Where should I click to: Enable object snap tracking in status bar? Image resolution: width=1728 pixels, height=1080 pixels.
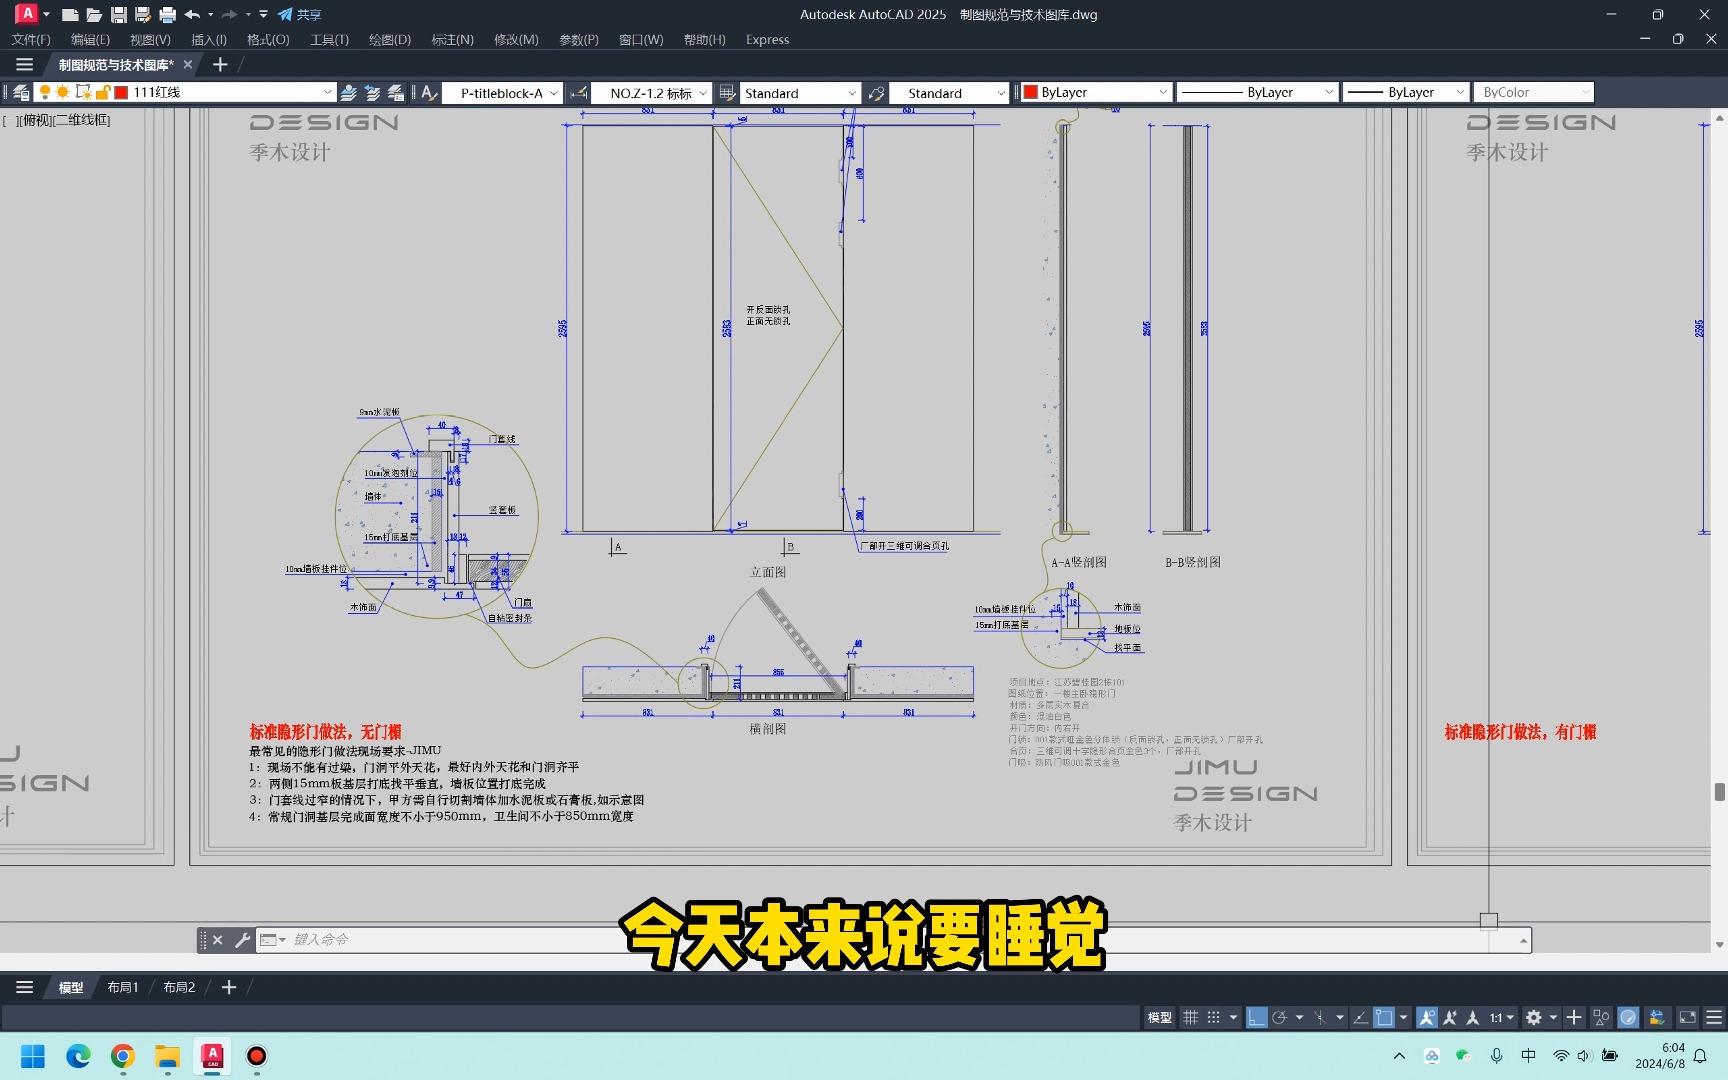click(1359, 1017)
